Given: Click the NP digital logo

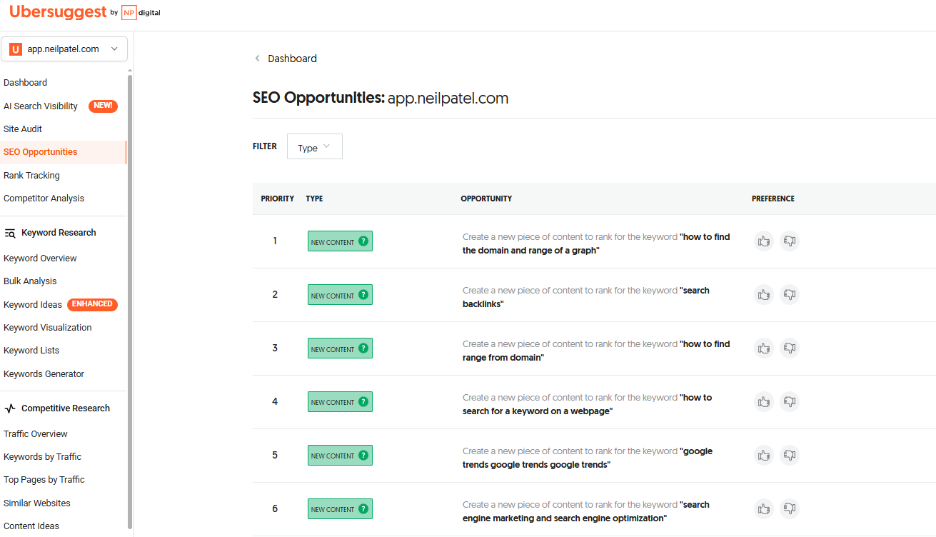Looking at the screenshot, I should 141,13.
